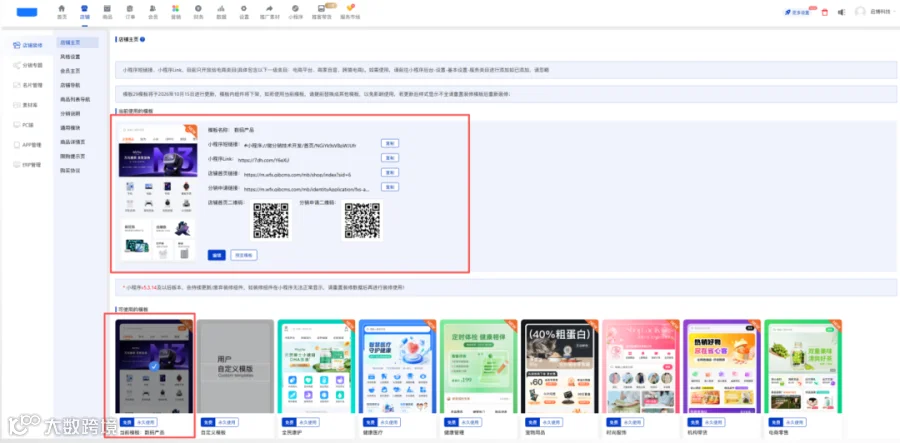Select 分销专题 in the left sidebar

[28, 65]
